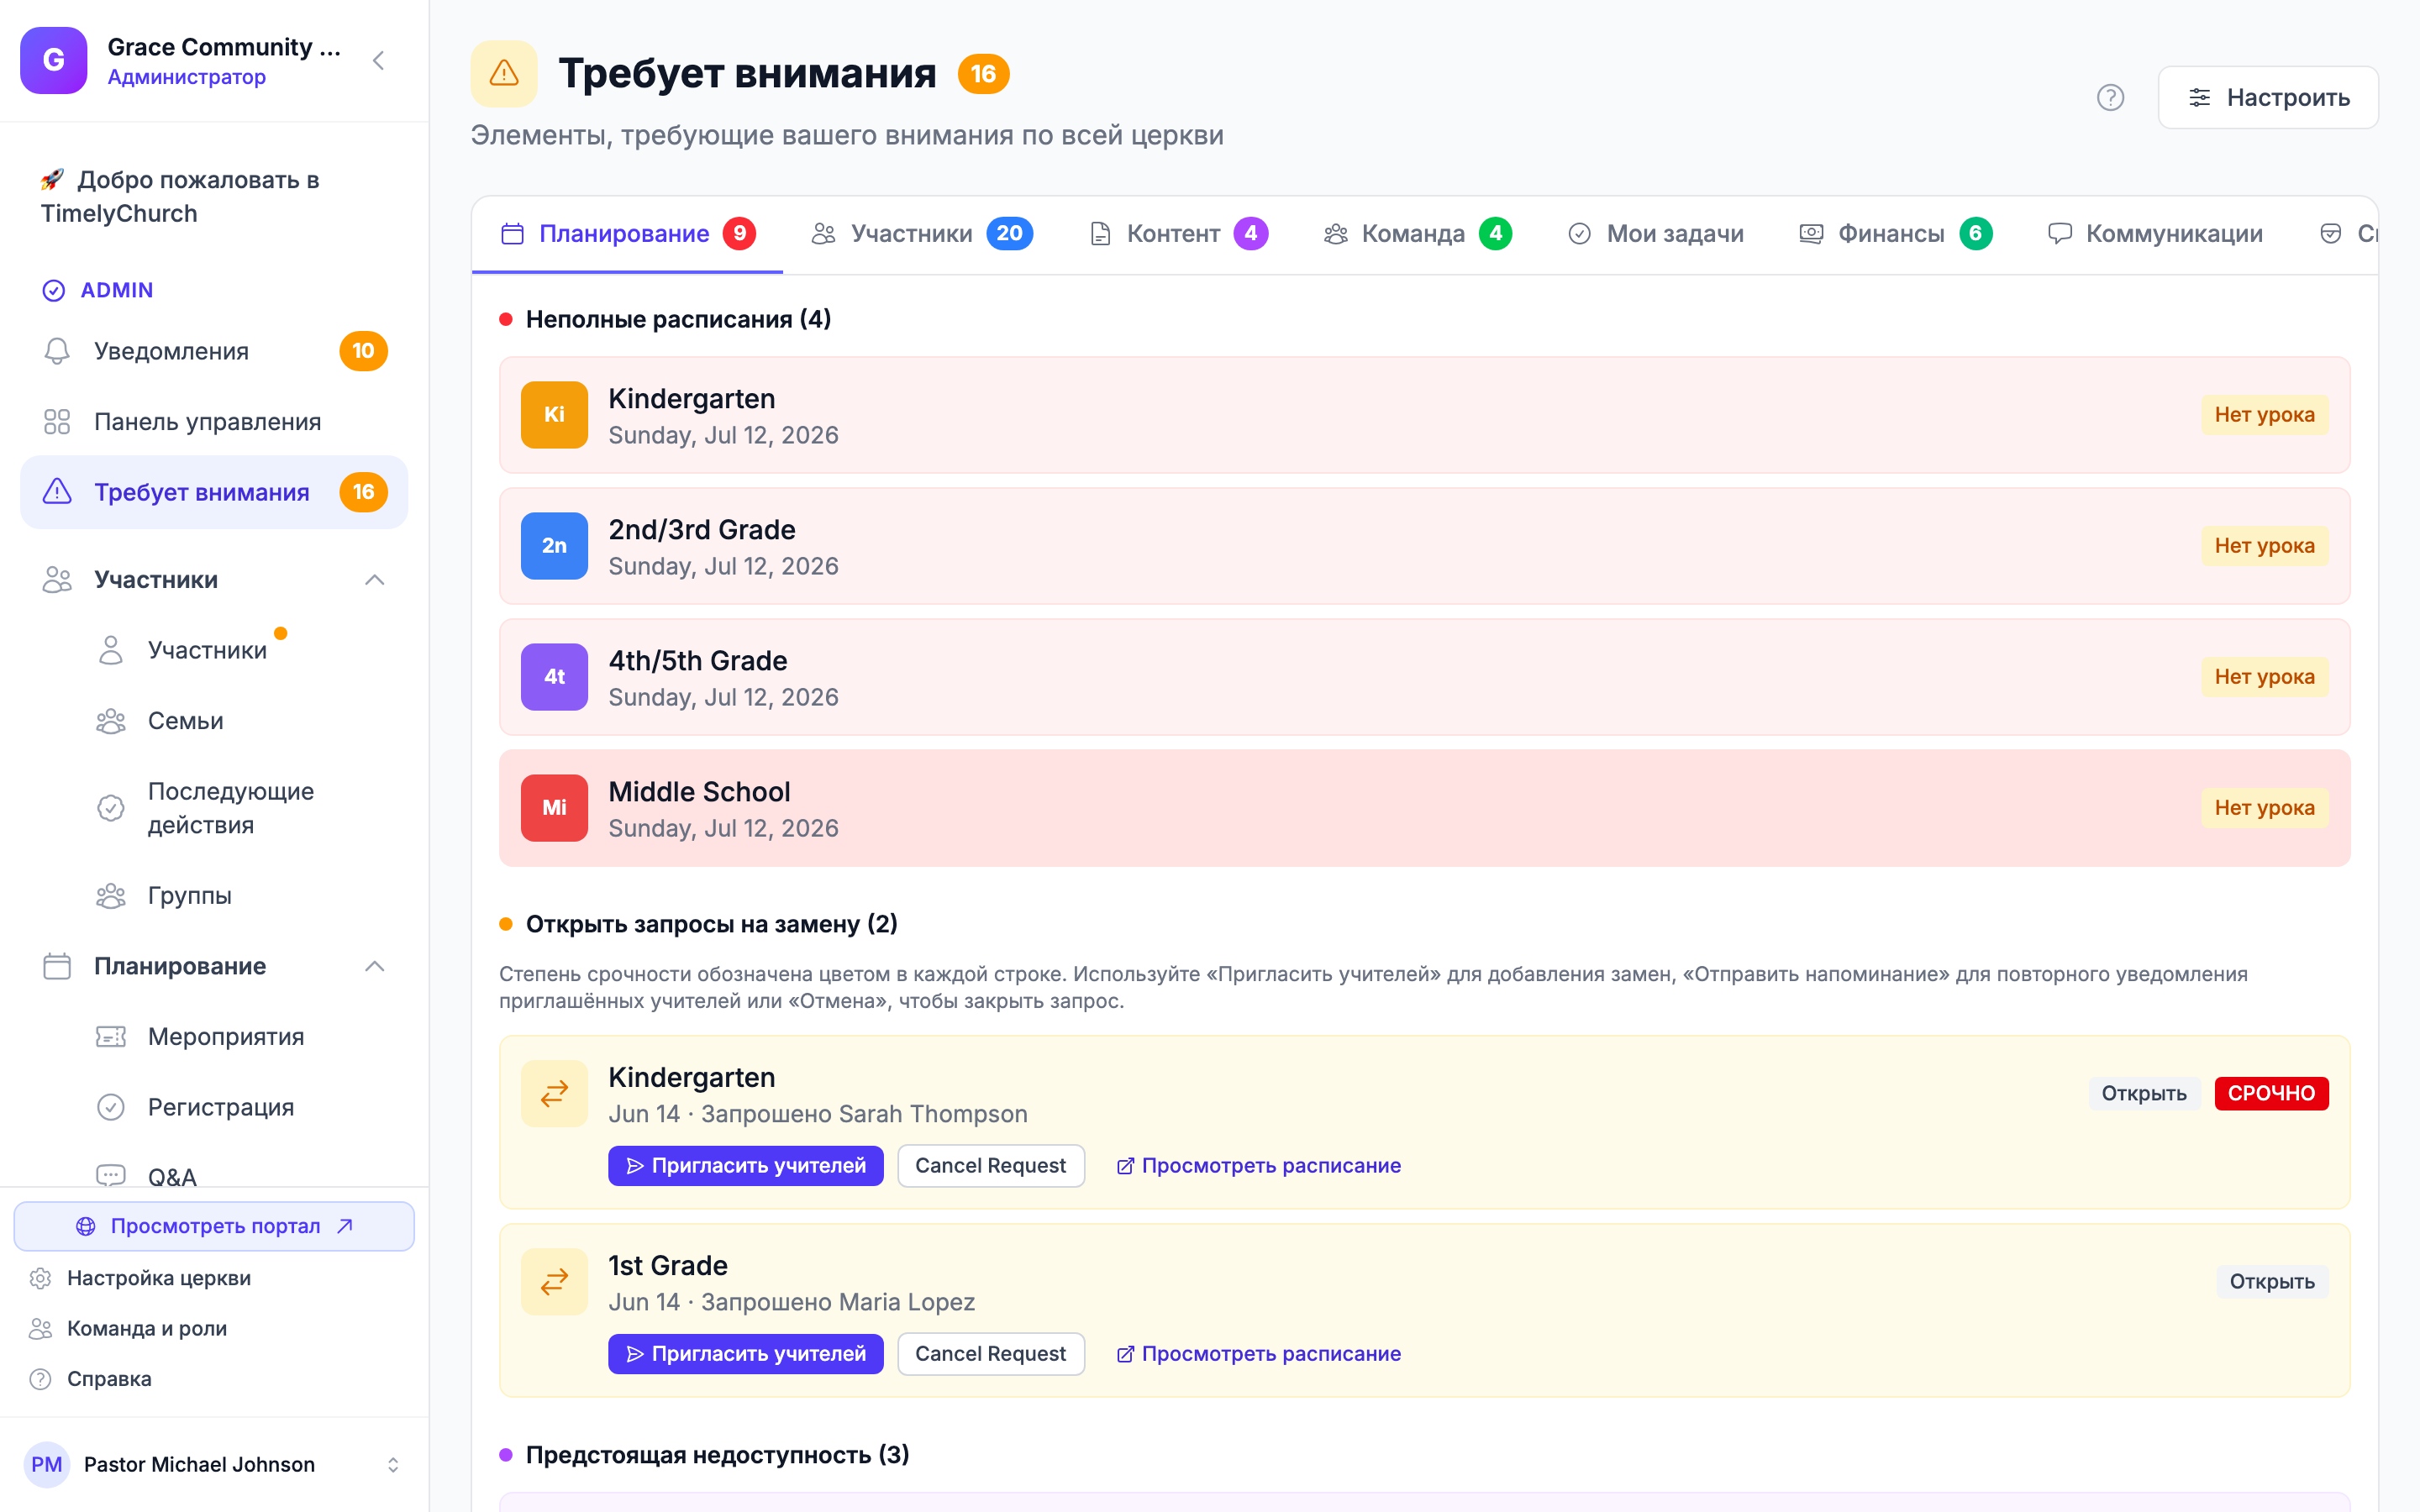Click the people icon beside Семьи
Viewport: 2420px width, 1512px height.
(x=111, y=721)
